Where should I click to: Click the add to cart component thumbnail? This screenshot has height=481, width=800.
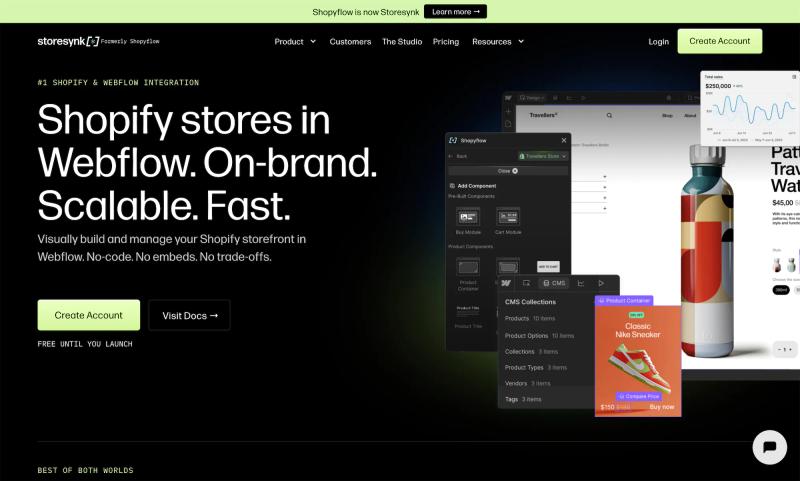548,266
